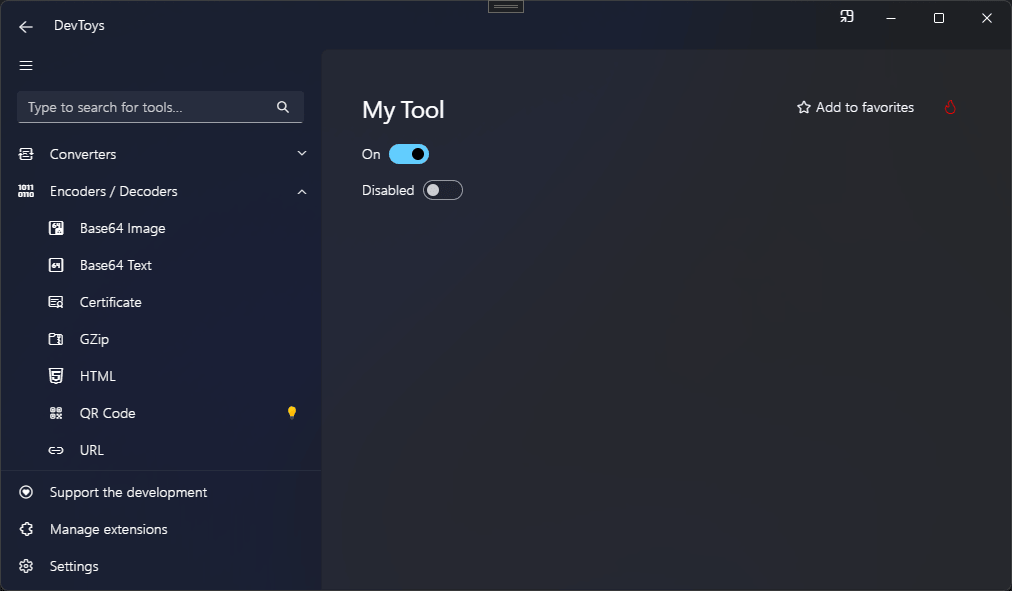Focus the tool search box
Screen dimensions: 1012x591
click(145, 107)
